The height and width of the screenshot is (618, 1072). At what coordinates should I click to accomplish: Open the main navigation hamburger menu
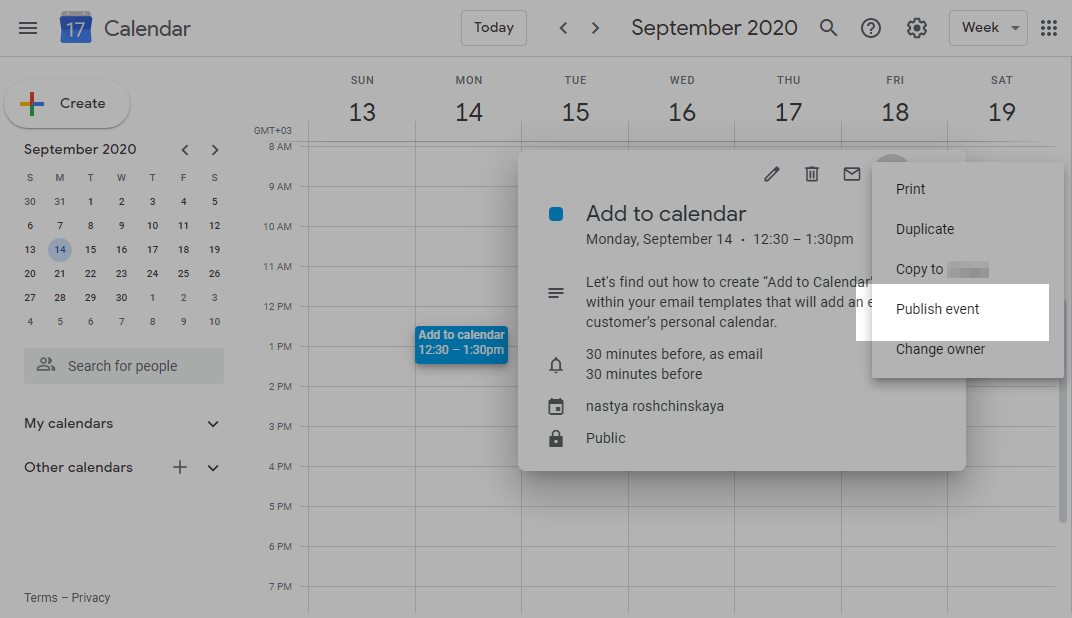pos(27,28)
